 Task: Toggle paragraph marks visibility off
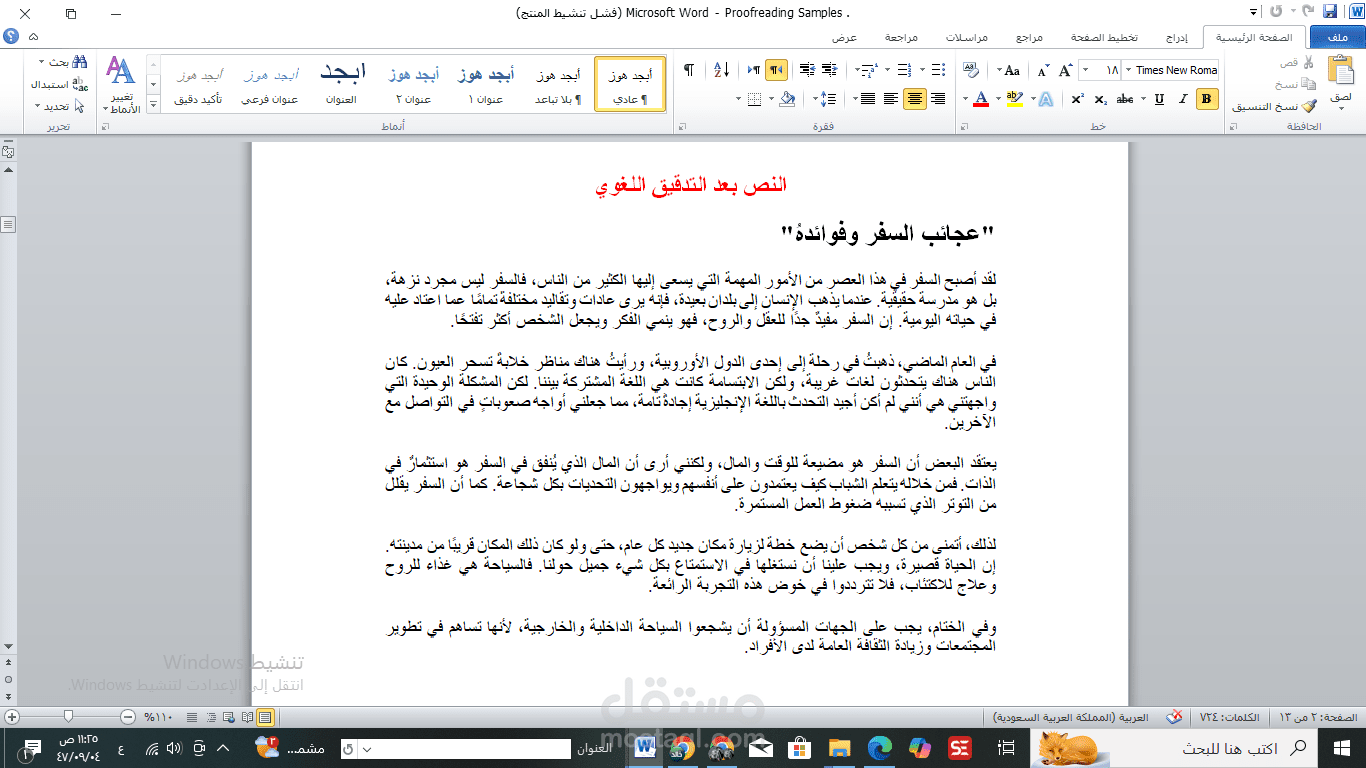688,70
